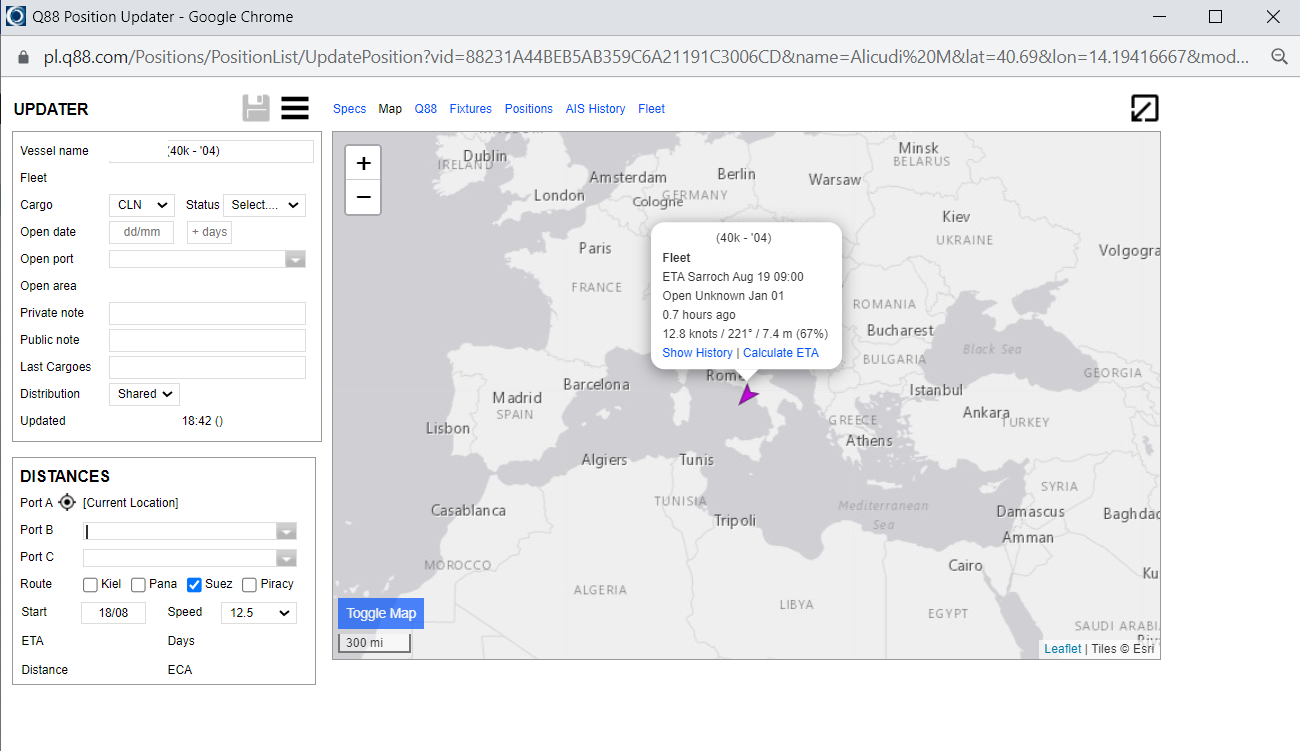Click the current location target icon
The width and height of the screenshot is (1300, 751).
pyautogui.click(x=67, y=502)
